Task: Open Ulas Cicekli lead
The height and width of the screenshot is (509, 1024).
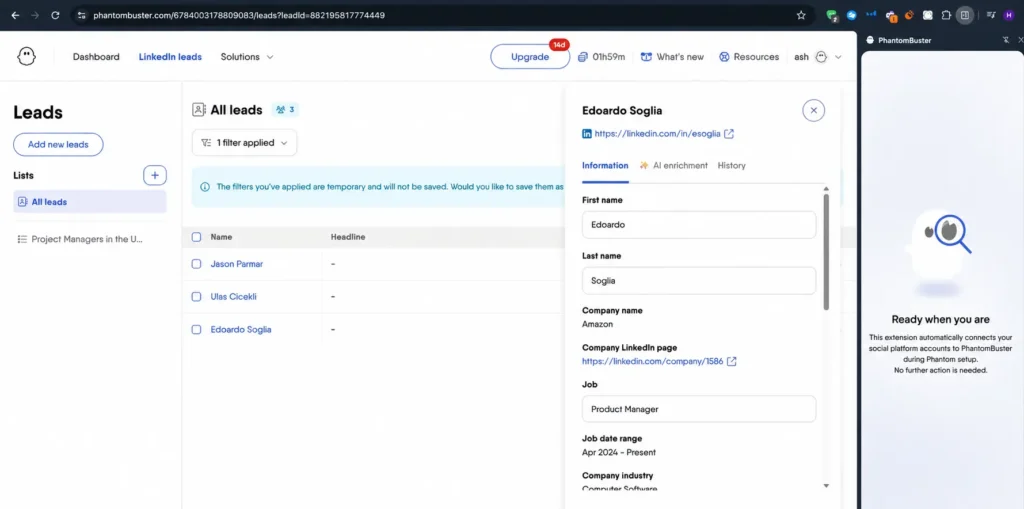Action: pyautogui.click(x=233, y=297)
